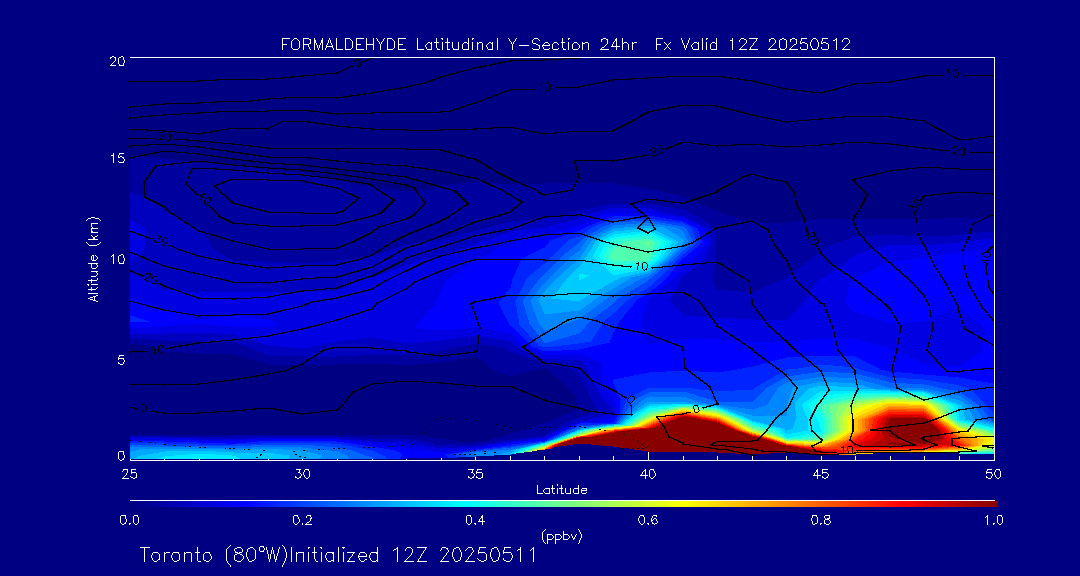This screenshot has height=576, width=1080.
Task: Click the latitude tick label 45
Action: pos(821,474)
